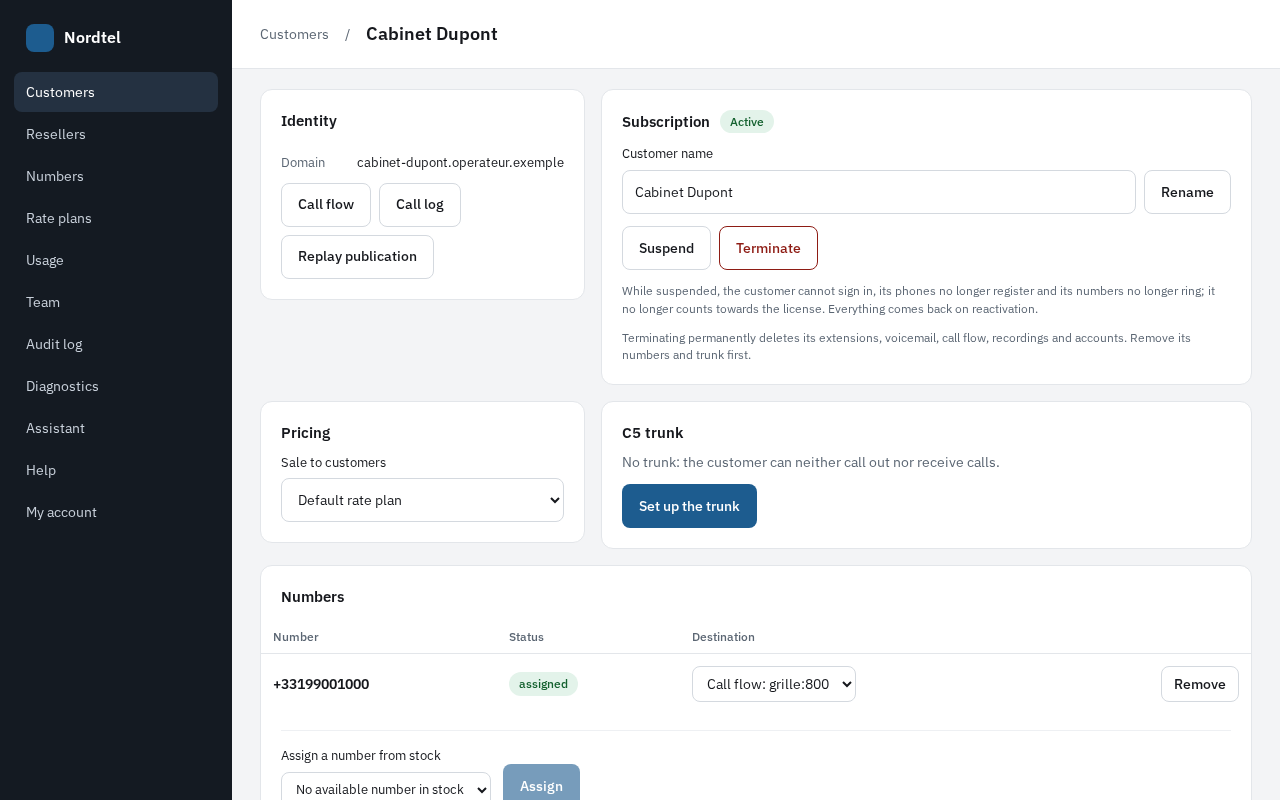Image resolution: width=1280 pixels, height=800 pixels.
Task: Click the Status column header
Action: click(526, 637)
